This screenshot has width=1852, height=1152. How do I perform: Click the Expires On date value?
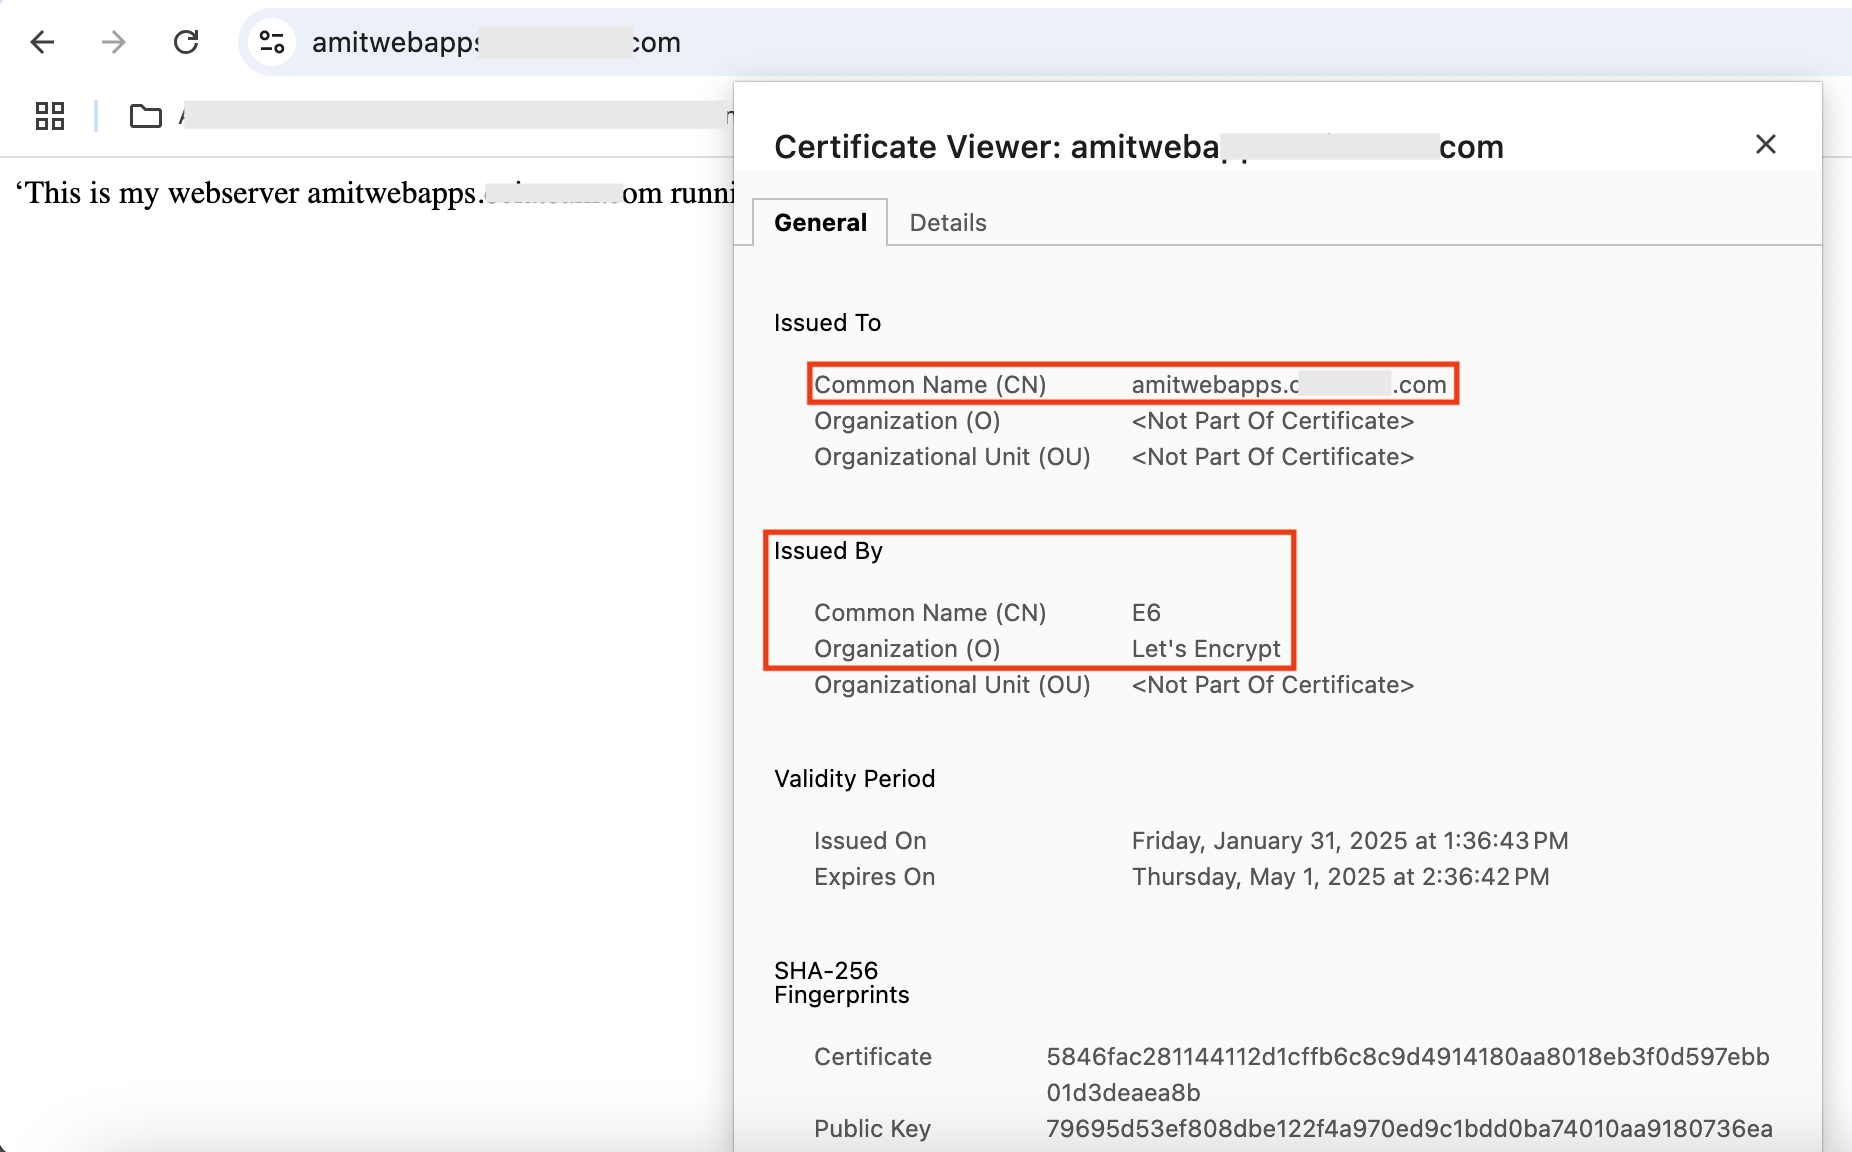(x=1340, y=877)
